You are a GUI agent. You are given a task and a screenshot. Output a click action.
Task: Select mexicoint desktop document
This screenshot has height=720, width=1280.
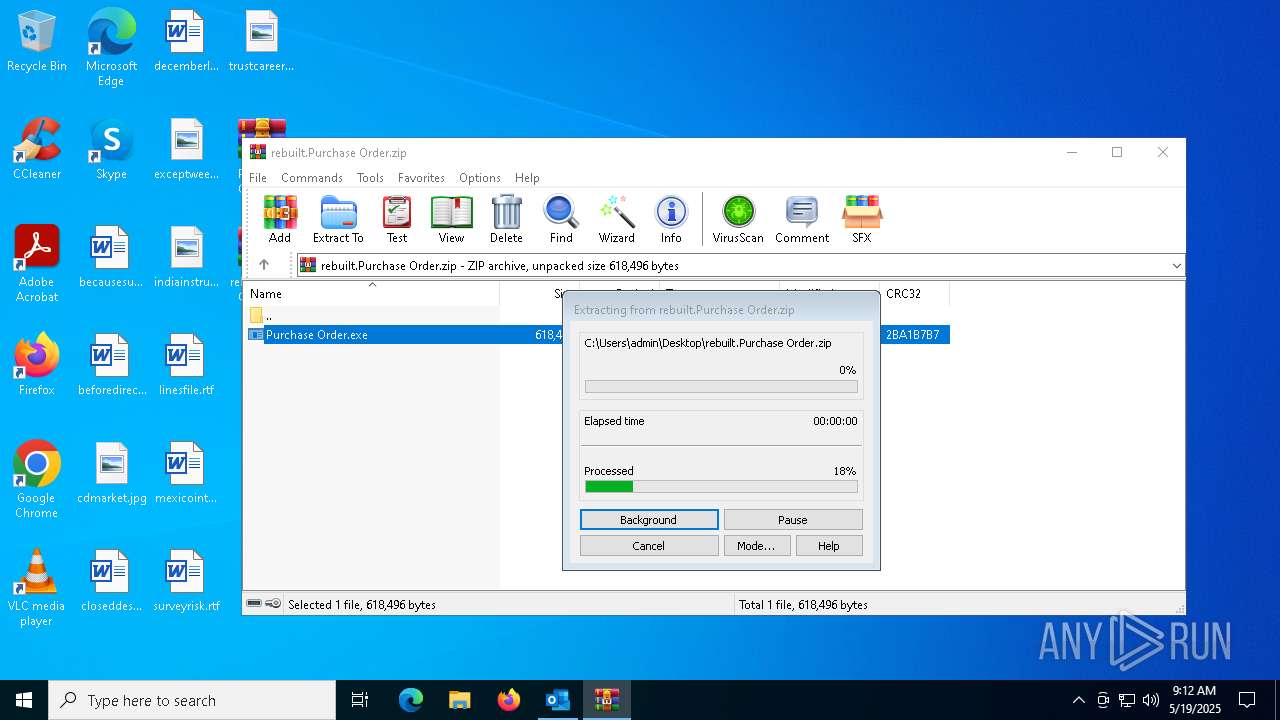(186, 473)
